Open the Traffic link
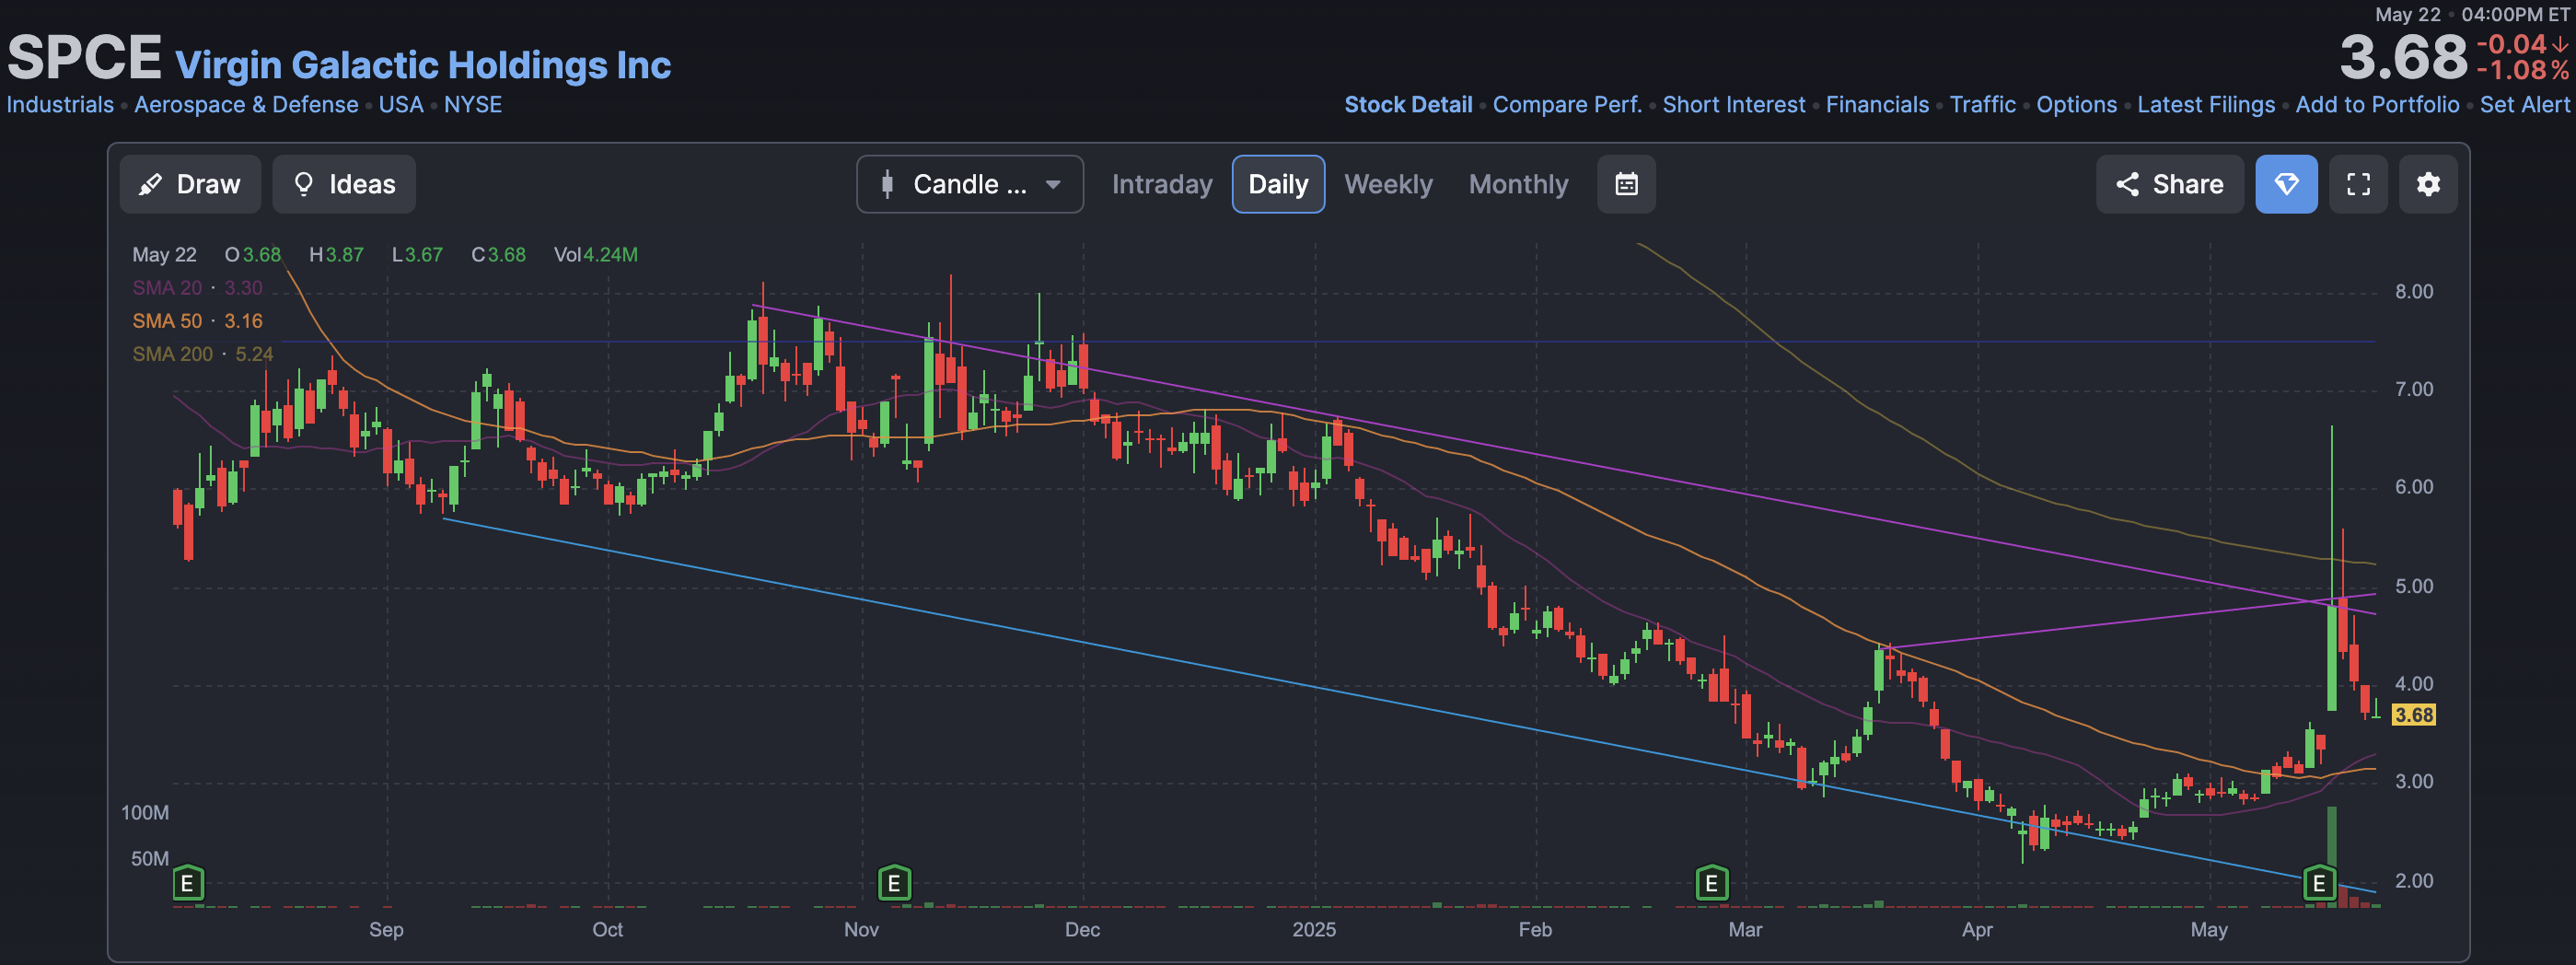The height and width of the screenshot is (965, 2576). [1982, 105]
